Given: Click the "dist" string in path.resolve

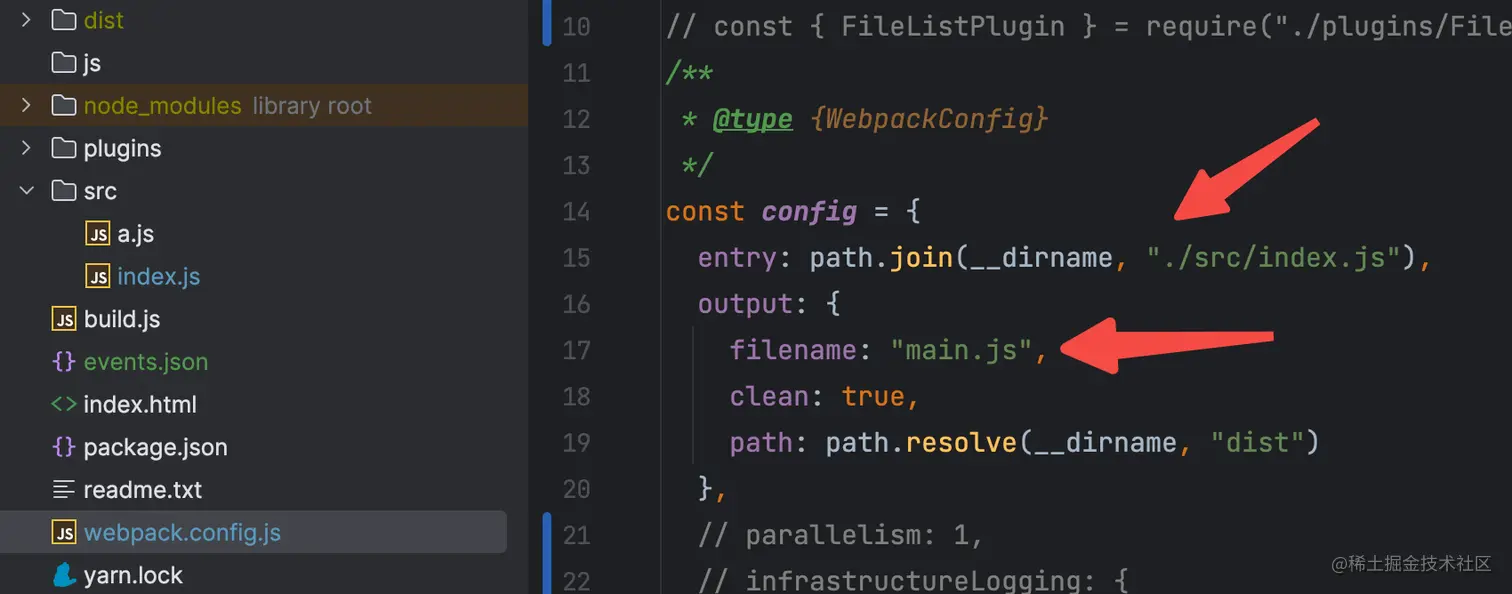Looking at the screenshot, I should pyautogui.click(x=1257, y=443).
